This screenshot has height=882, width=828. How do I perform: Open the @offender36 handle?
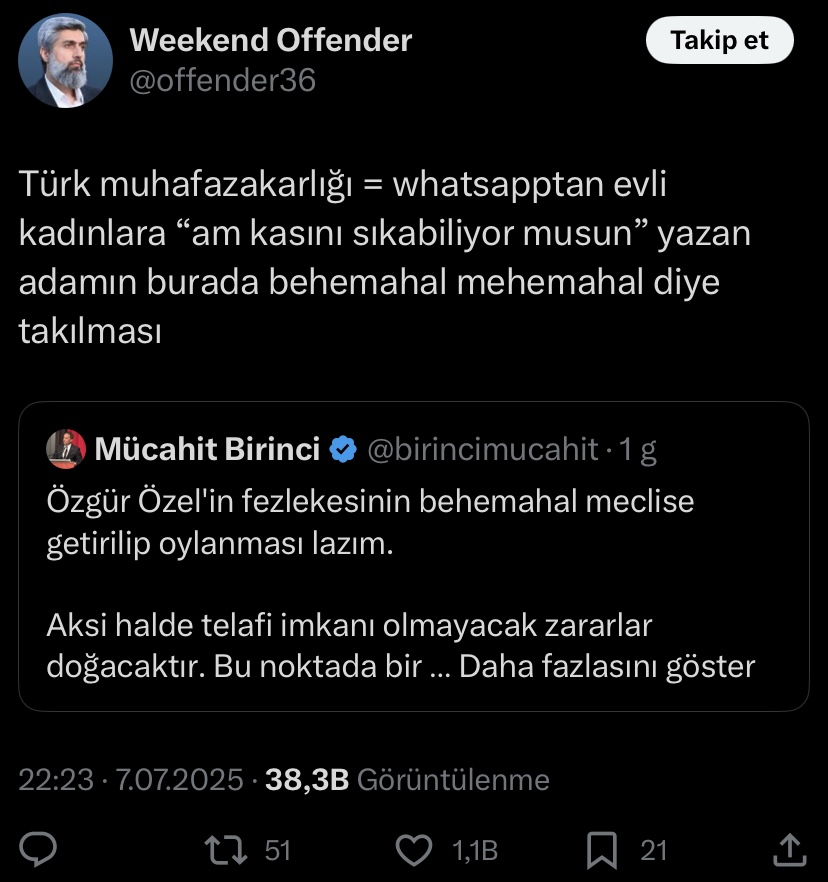pos(223,80)
